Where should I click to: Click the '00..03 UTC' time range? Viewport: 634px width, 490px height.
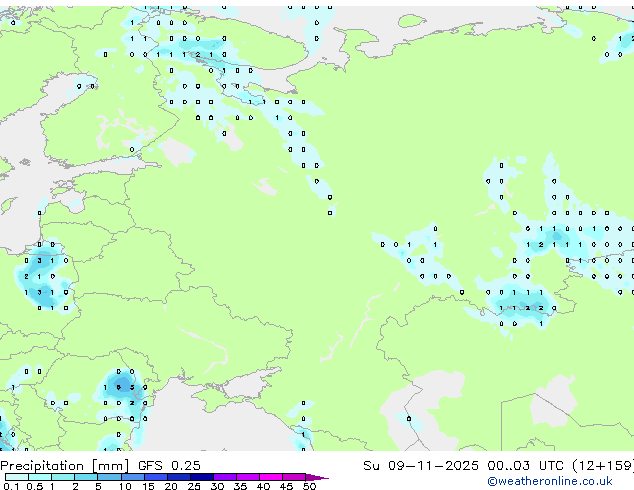coord(525,466)
